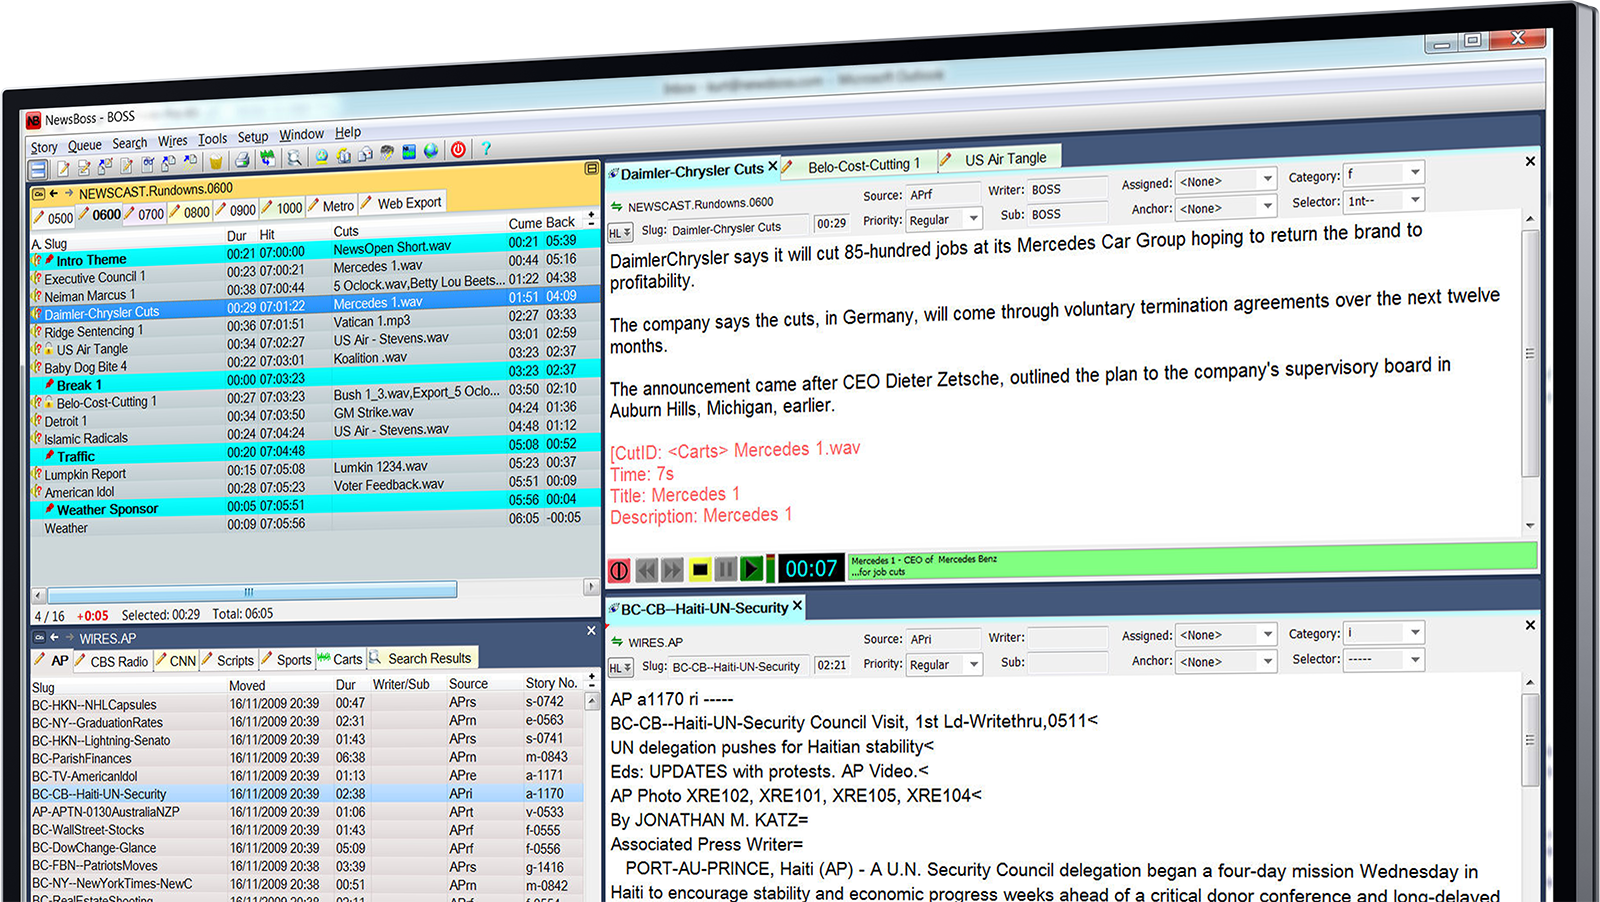Select BC-WallStreet-Stocks in the wires list
Viewport: 1600px width, 902px height.
point(88,830)
